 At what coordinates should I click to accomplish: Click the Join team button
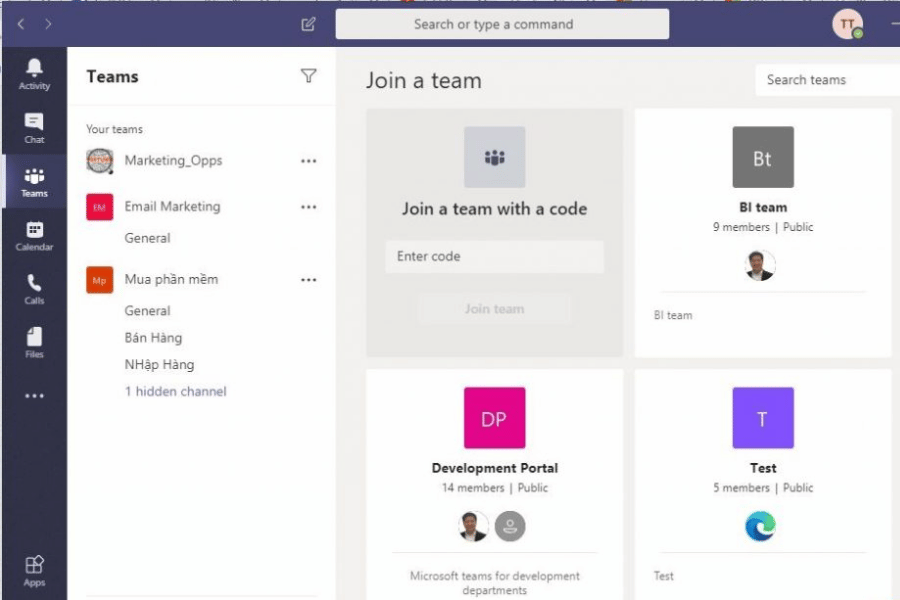point(494,309)
